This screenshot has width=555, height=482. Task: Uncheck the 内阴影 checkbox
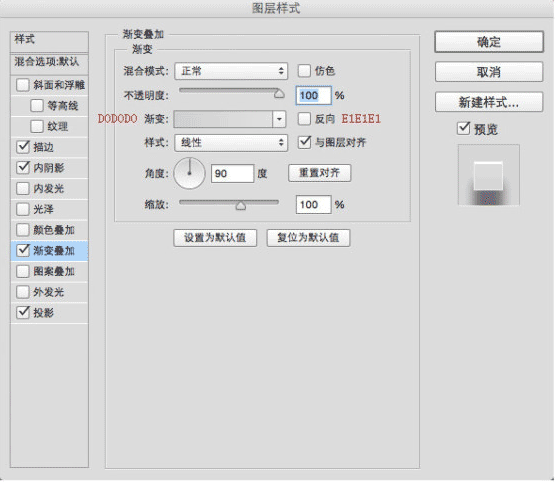tap(23, 167)
